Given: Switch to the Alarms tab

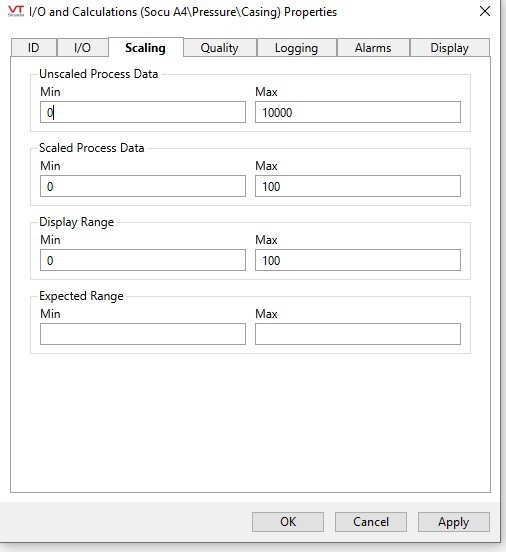Looking at the screenshot, I should coord(373,48).
